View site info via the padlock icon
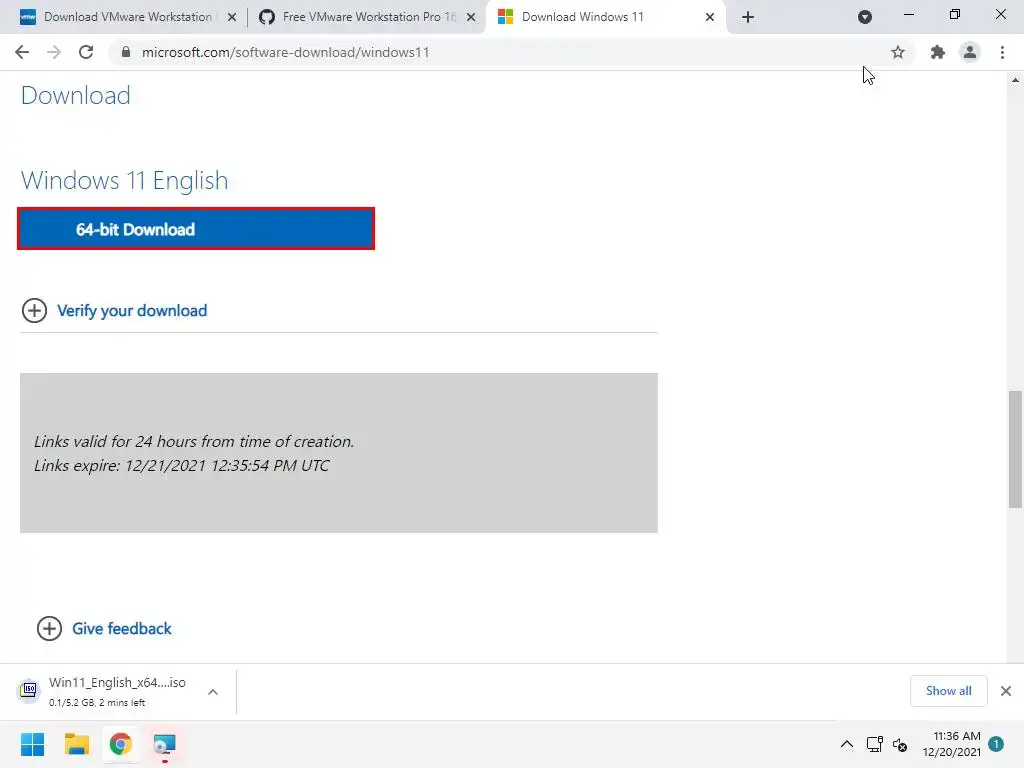The height and width of the screenshot is (768, 1024). (126, 52)
